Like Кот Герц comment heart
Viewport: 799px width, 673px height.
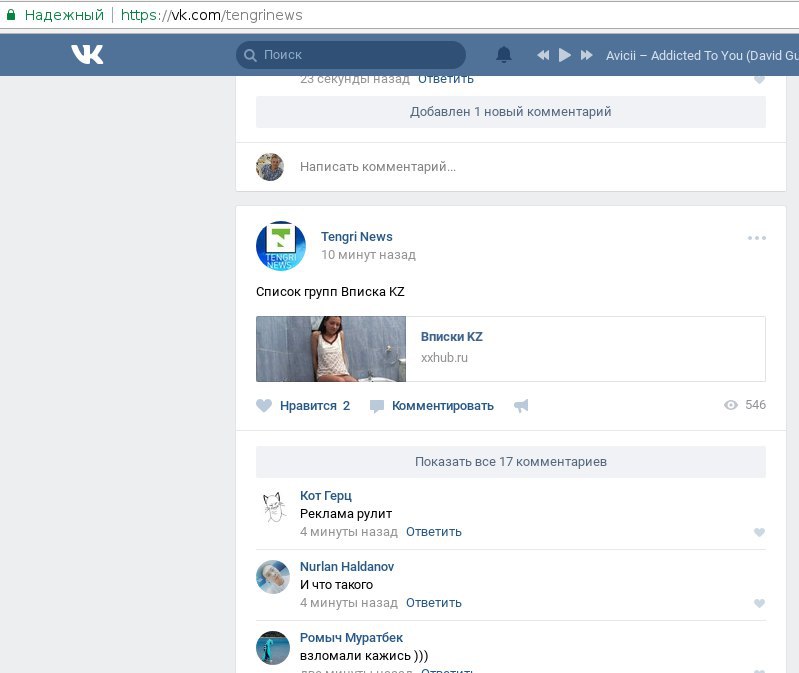click(759, 532)
